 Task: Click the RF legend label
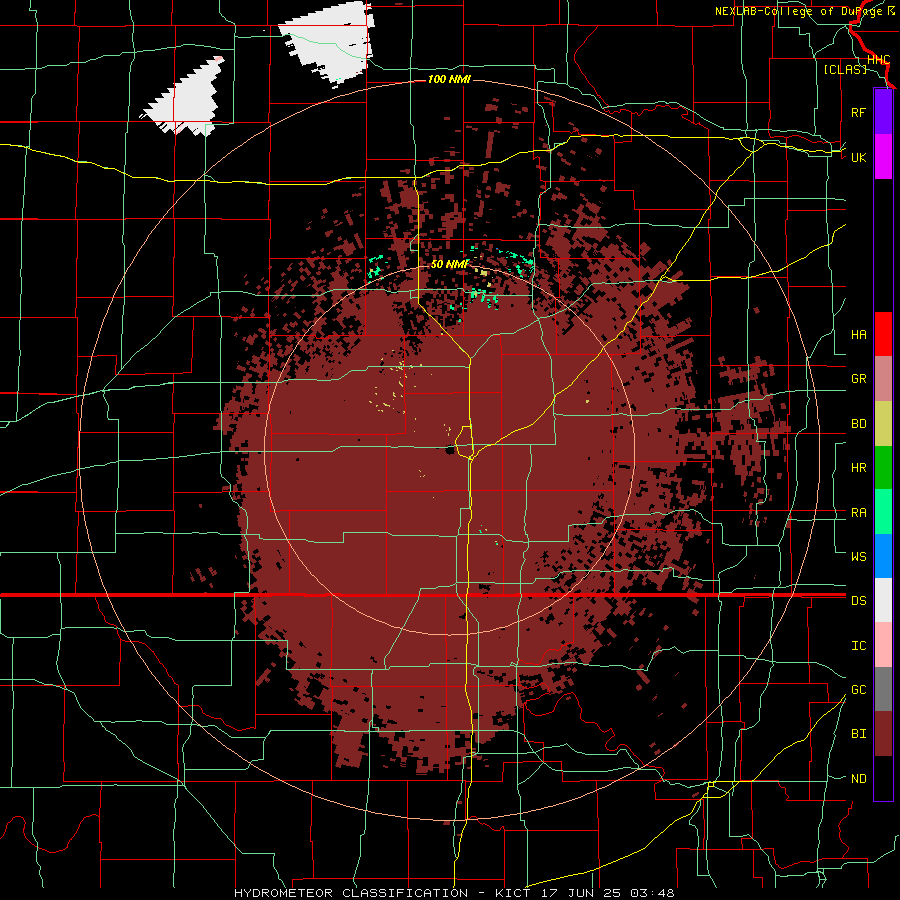pyautogui.click(x=858, y=112)
